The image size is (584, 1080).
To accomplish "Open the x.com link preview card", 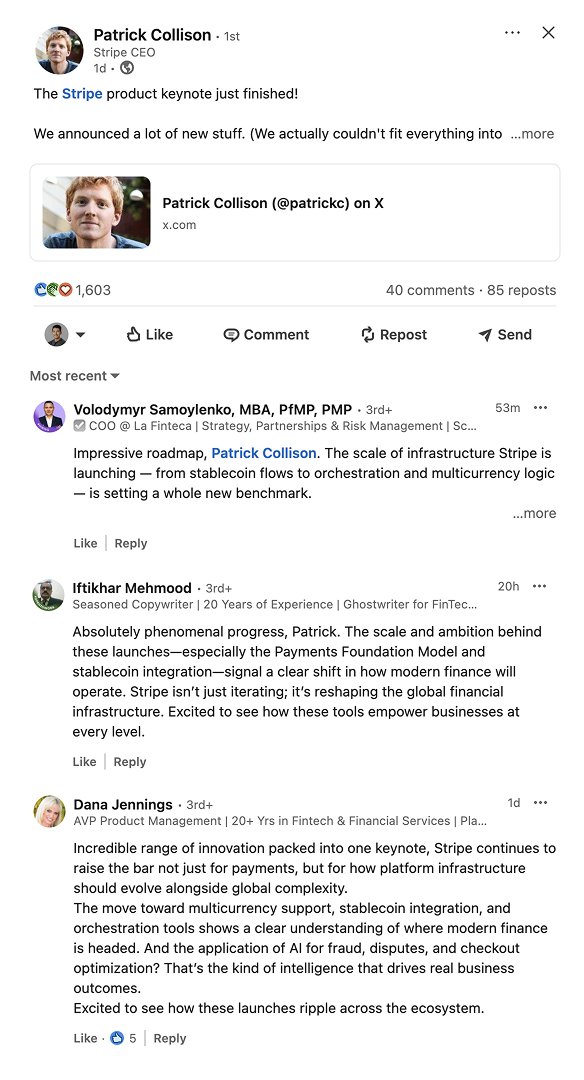I will tap(295, 213).
